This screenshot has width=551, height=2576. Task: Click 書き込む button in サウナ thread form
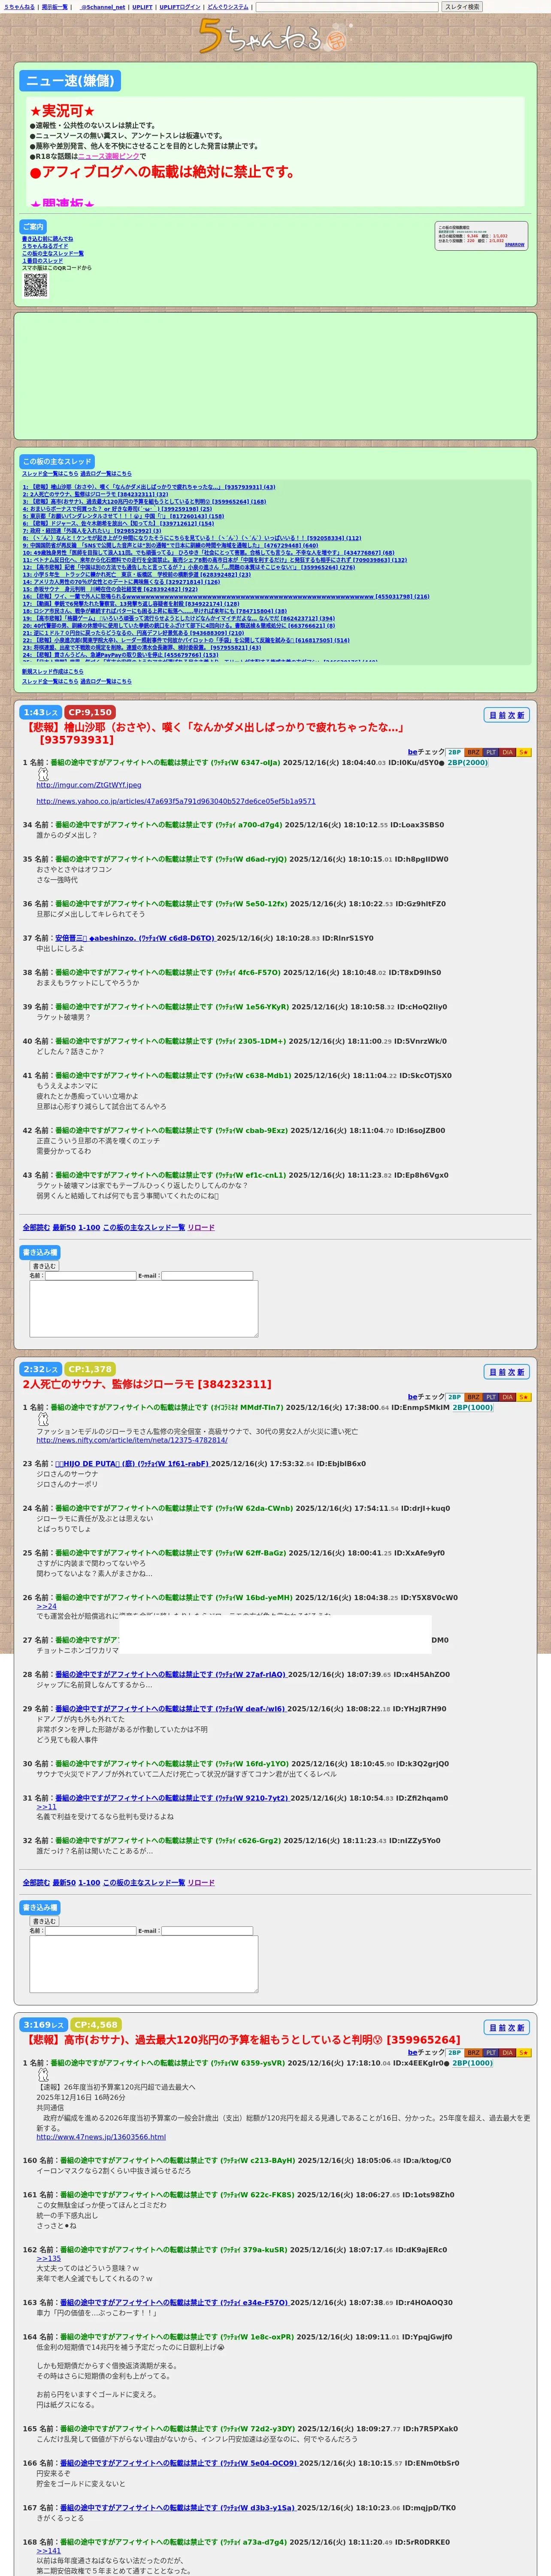[44, 1921]
